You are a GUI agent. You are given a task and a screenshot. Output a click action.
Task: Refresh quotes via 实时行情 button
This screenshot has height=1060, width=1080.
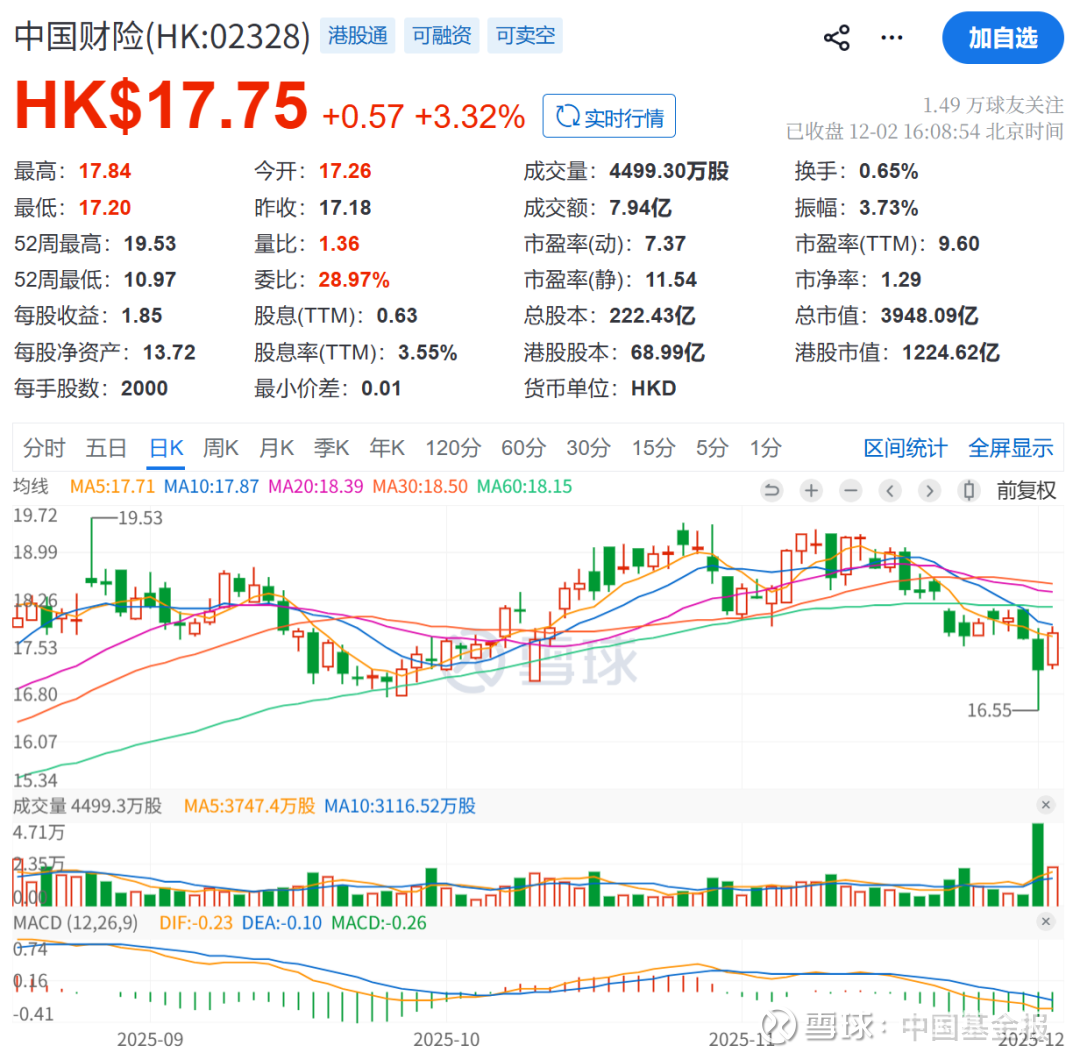(609, 116)
